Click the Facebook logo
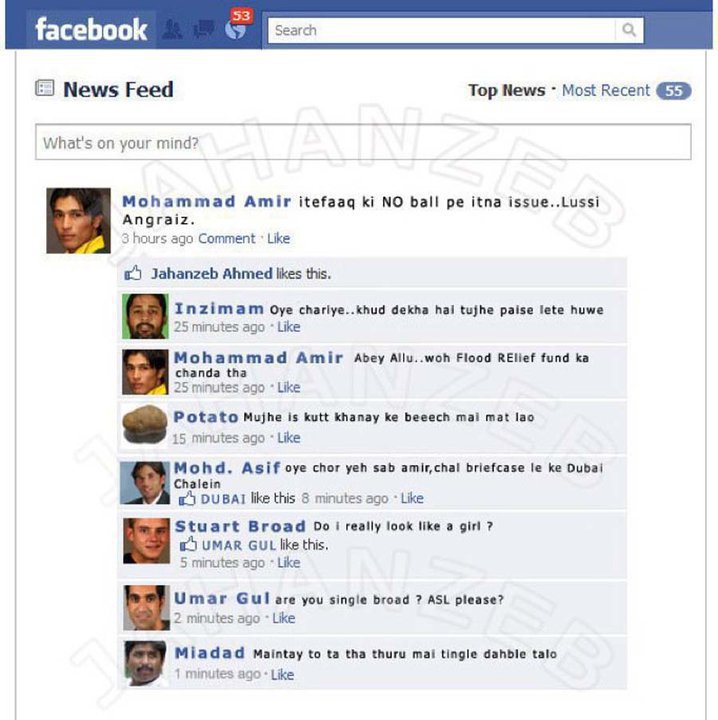 coord(91,30)
